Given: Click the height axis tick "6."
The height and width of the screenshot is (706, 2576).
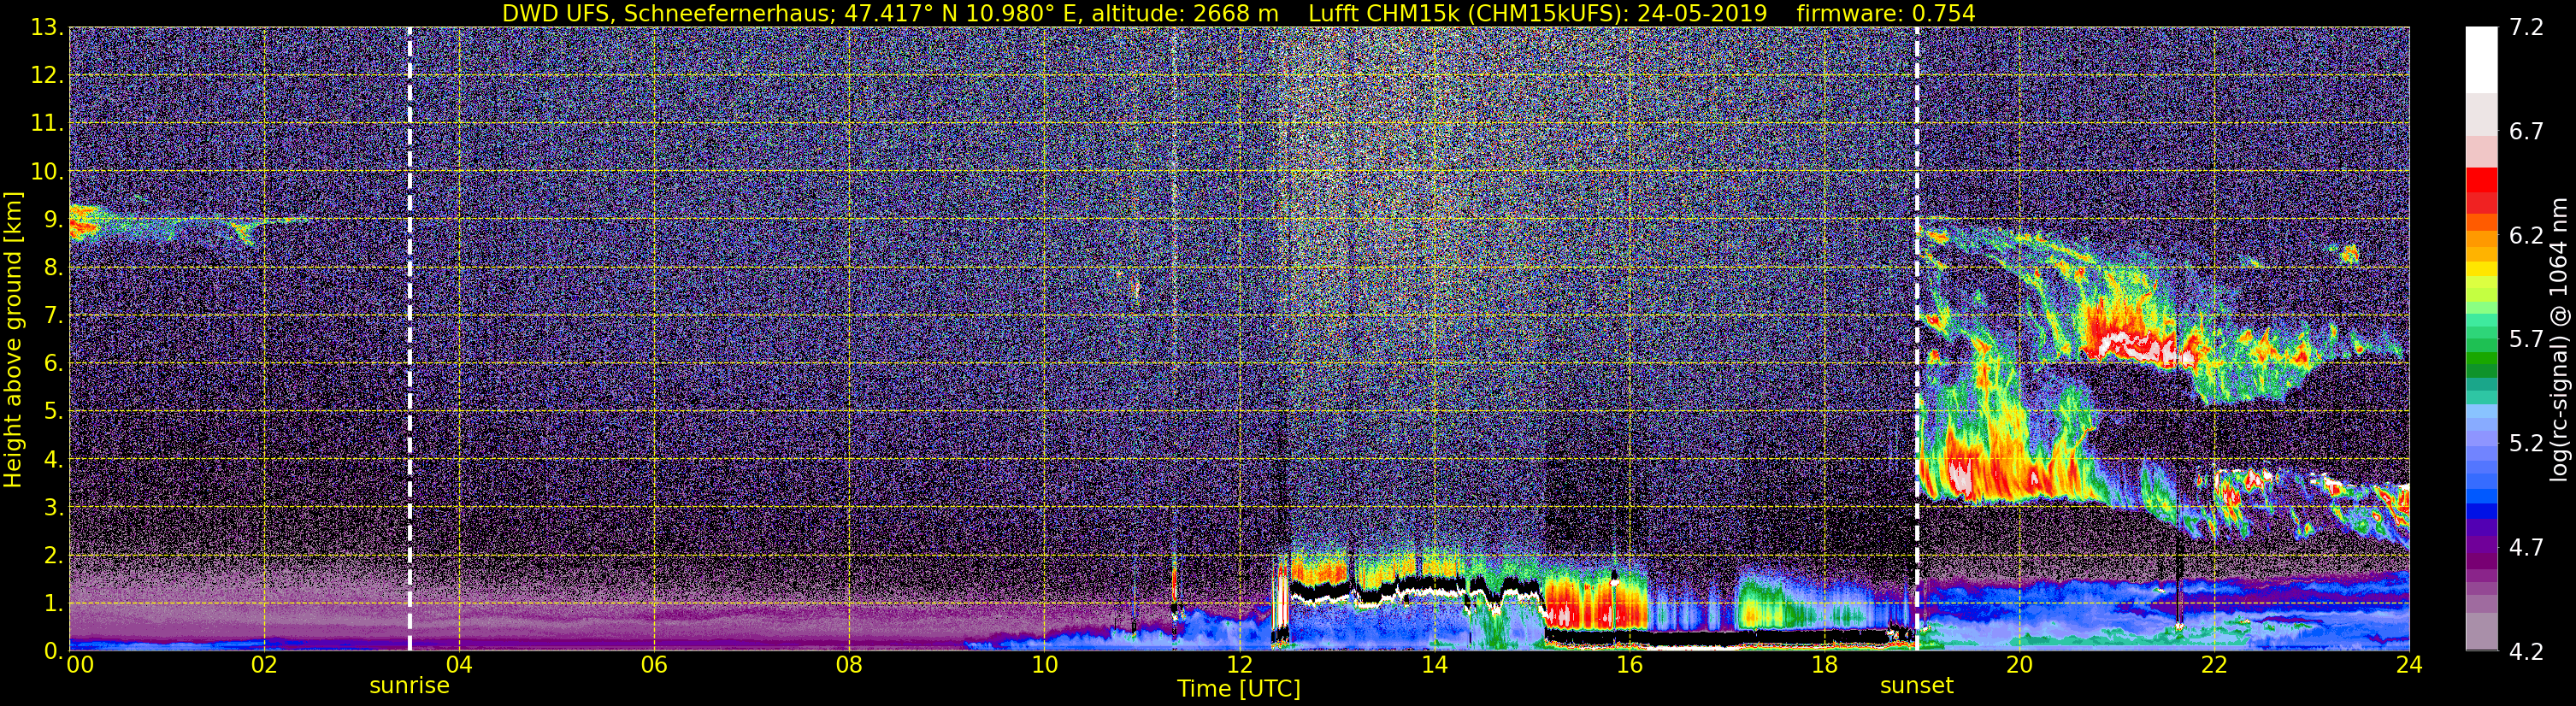Looking at the screenshot, I should [x=52, y=364].
